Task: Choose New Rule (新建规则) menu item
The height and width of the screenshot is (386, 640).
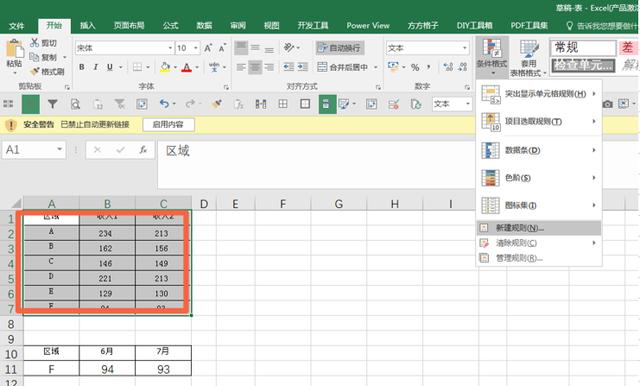Action: tap(539, 228)
